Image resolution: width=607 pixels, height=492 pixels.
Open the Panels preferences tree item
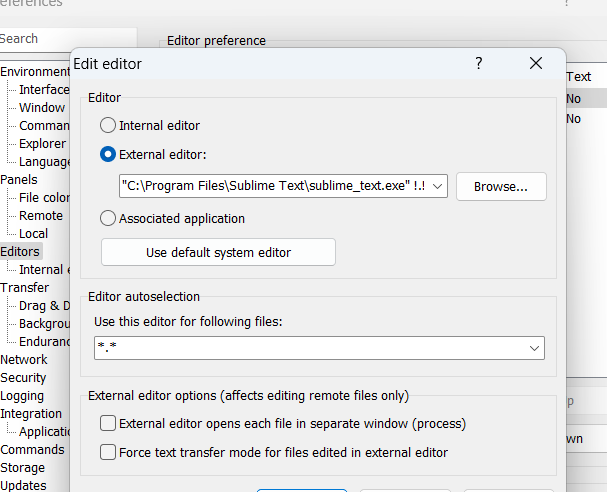coord(19,179)
